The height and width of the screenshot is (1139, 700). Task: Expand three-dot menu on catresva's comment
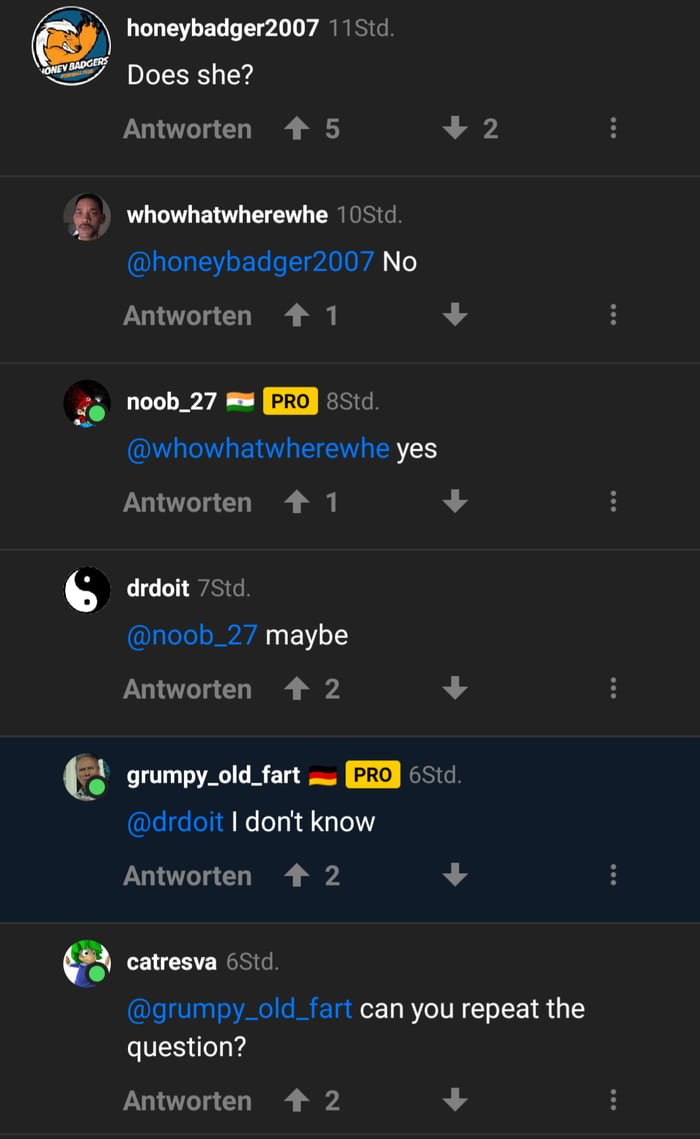point(613,1101)
